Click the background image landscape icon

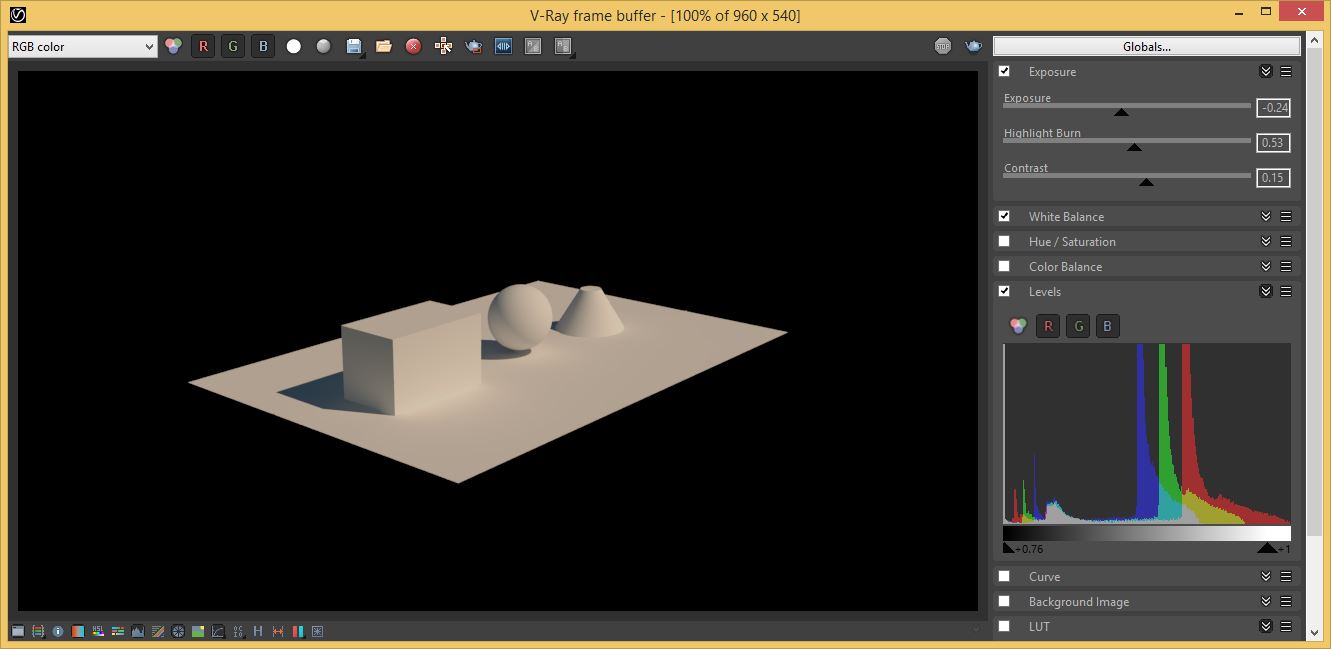coord(198,631)
